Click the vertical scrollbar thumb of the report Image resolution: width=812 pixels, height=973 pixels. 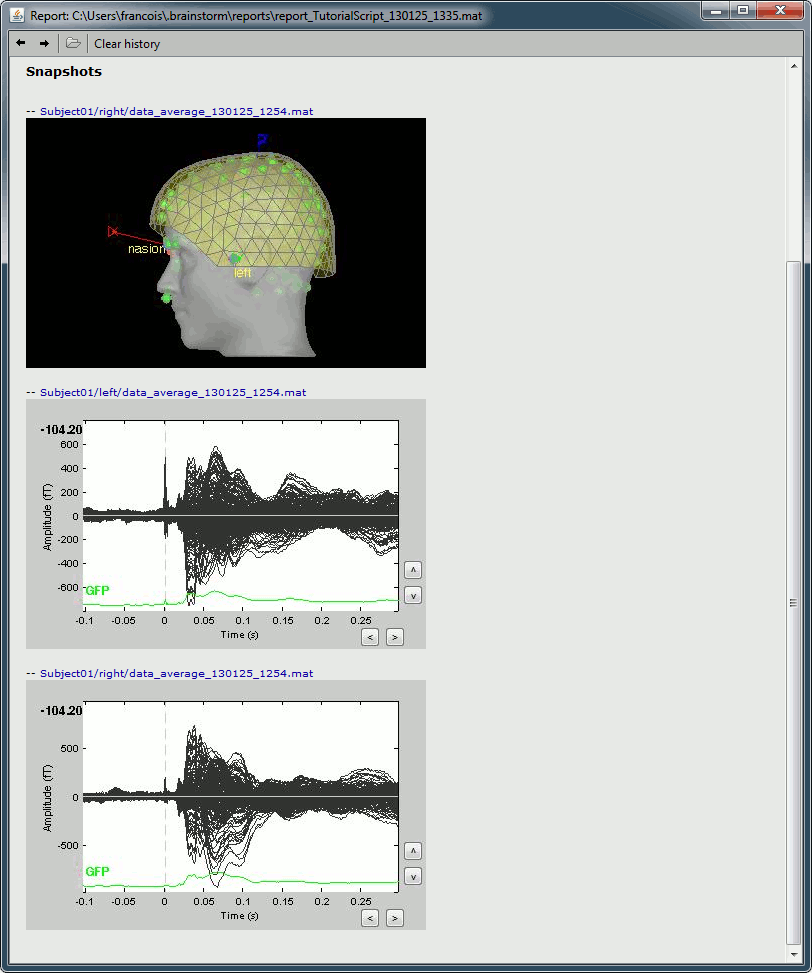pos(794,600)
